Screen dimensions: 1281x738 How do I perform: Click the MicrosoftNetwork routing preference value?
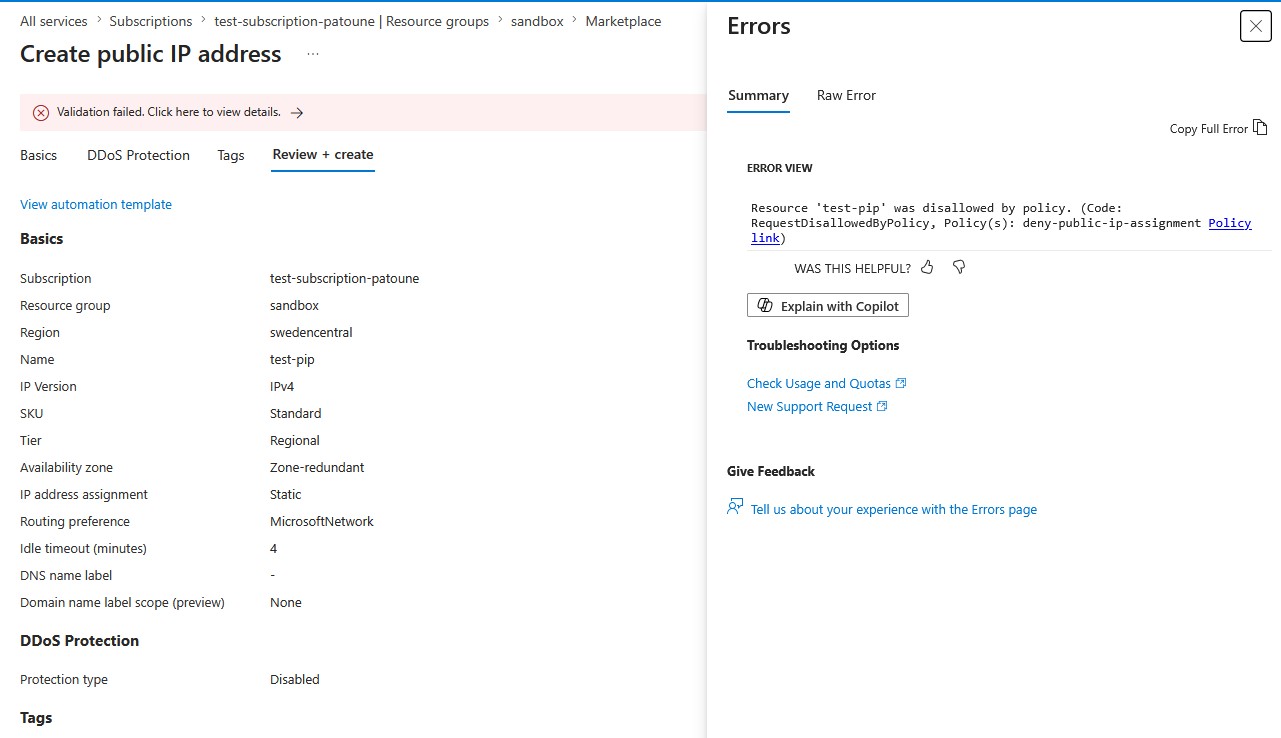322,521
